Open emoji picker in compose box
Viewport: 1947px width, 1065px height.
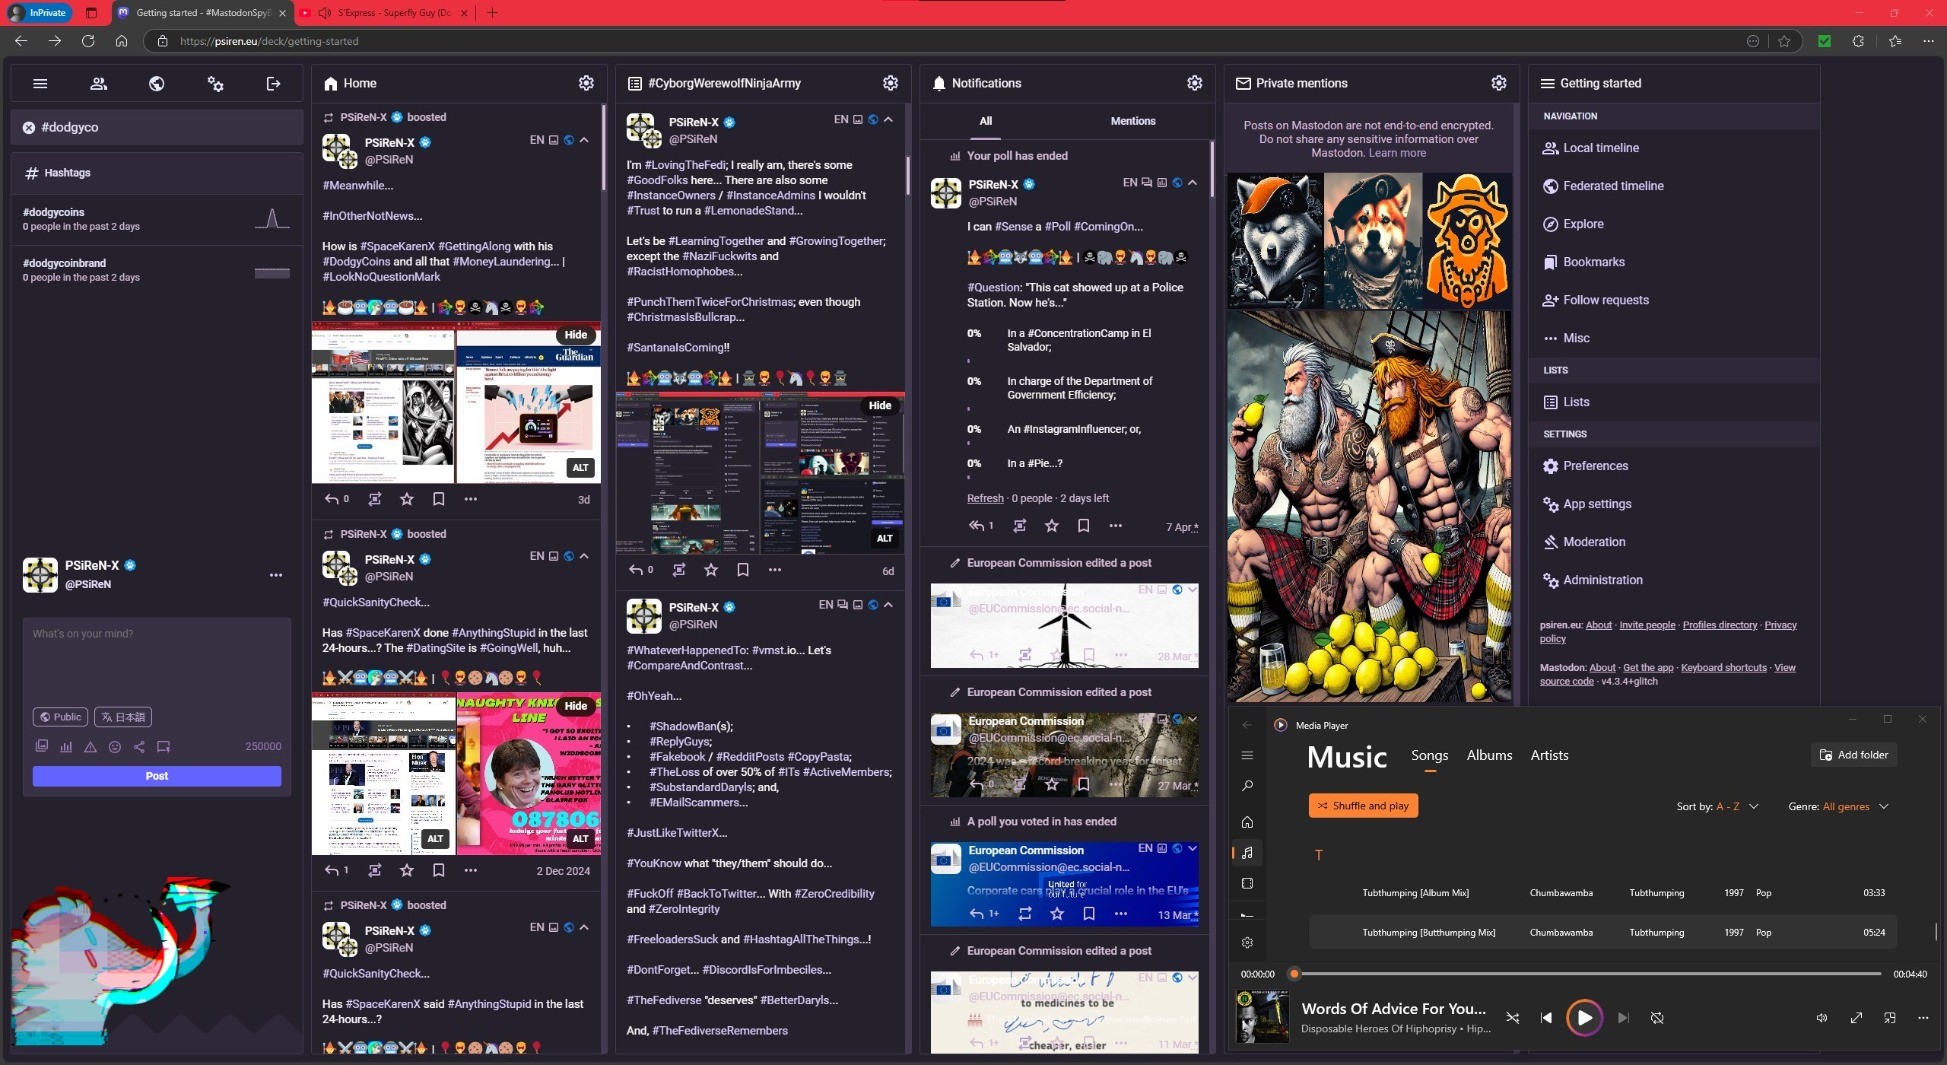(114, 746)
